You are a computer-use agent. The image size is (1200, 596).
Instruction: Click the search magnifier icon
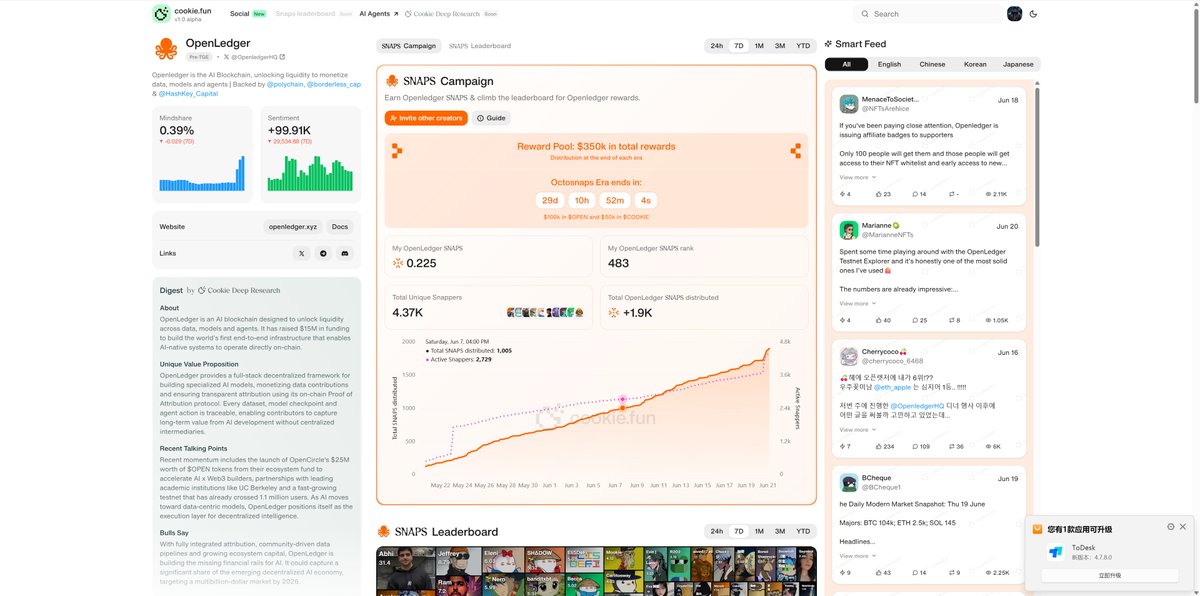coord(865,14)
